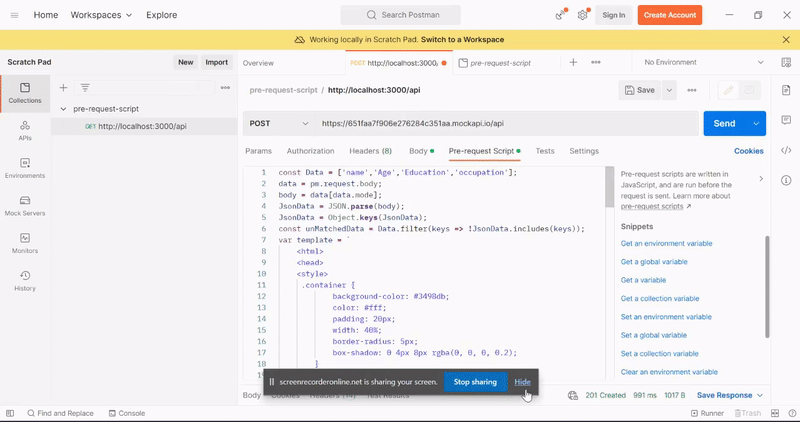The image size is (800, 422).
Task: Open the code snippet panel icon
Action: click(786, 151)
